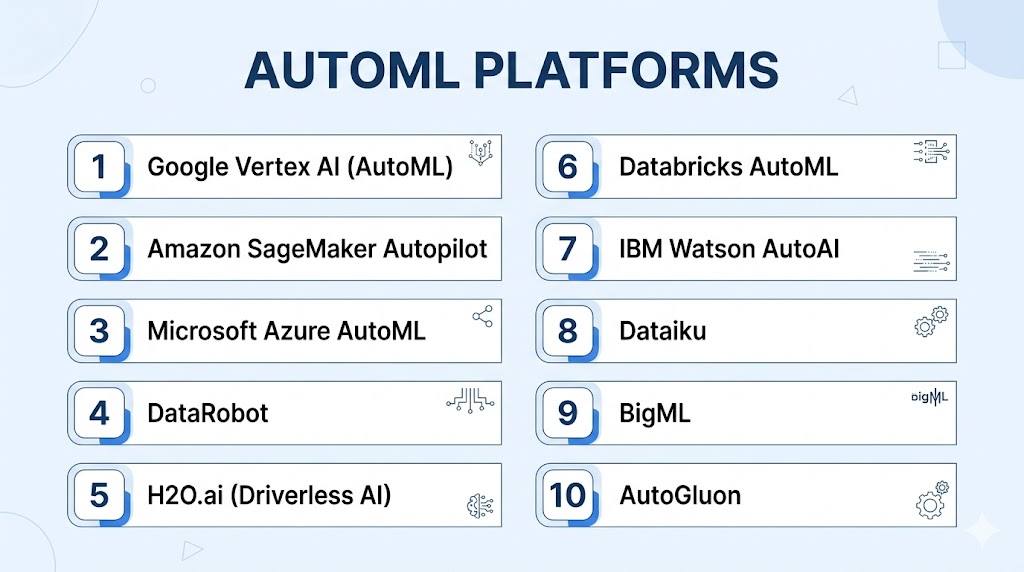Select the number 10 badge
1024x572 pixels.
[x=567, y=495]
